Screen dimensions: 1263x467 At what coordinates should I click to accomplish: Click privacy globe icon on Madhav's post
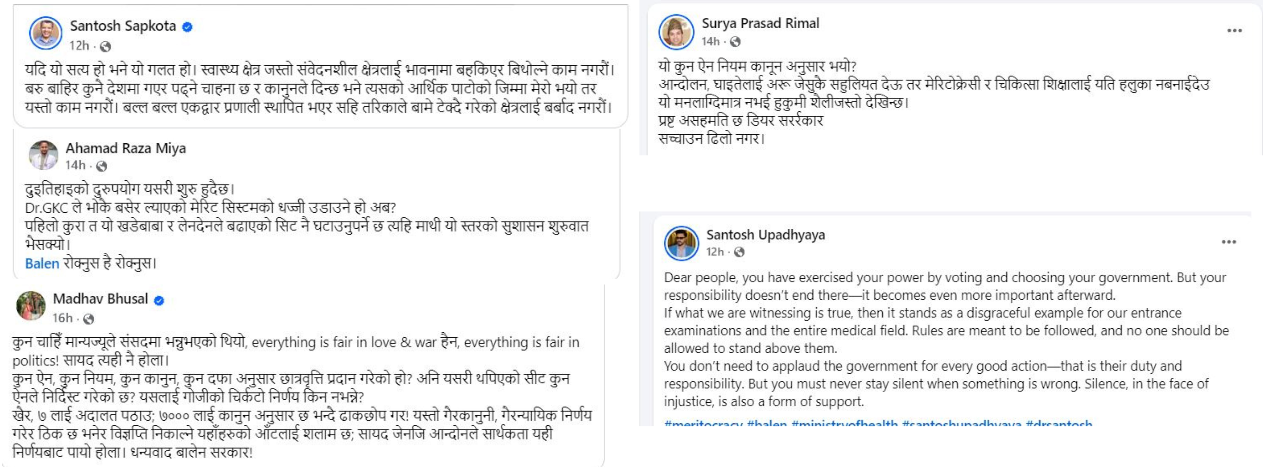[88, 318]
